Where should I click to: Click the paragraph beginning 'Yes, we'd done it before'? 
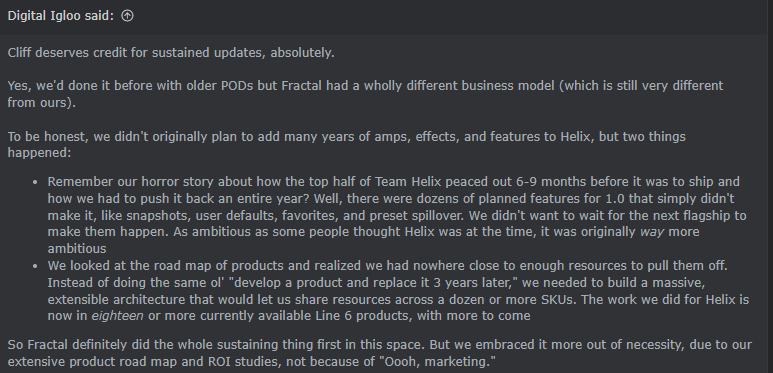pyautogui.click(x=365, y=94)
